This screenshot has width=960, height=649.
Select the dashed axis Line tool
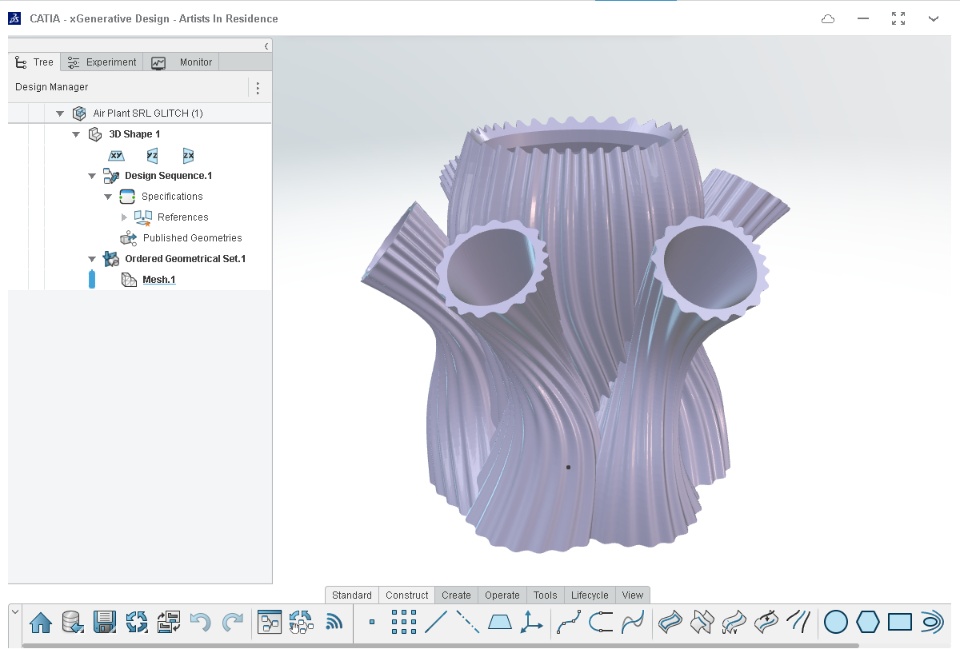pyautogui.click(x=468, y=622)
